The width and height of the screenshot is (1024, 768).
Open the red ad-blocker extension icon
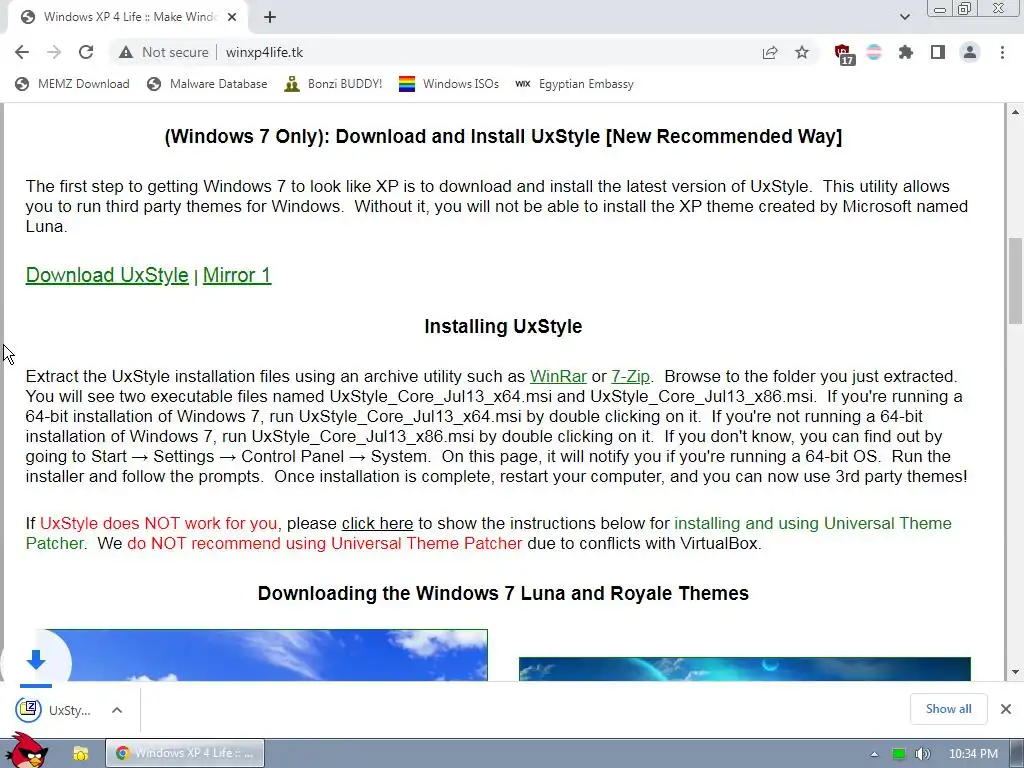[x=843, y=54]
